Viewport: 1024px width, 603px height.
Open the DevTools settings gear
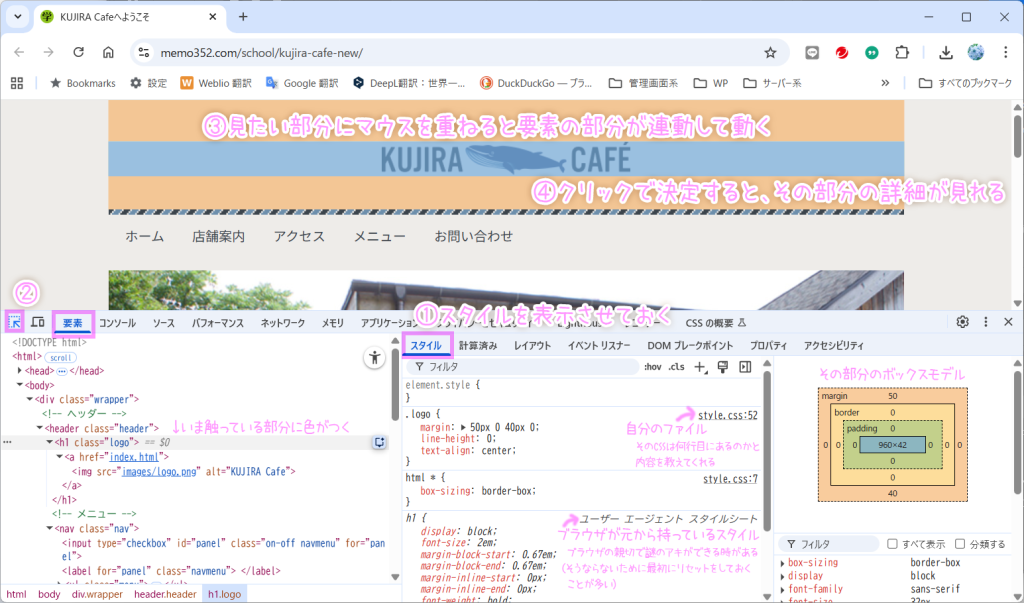point(962,322)
